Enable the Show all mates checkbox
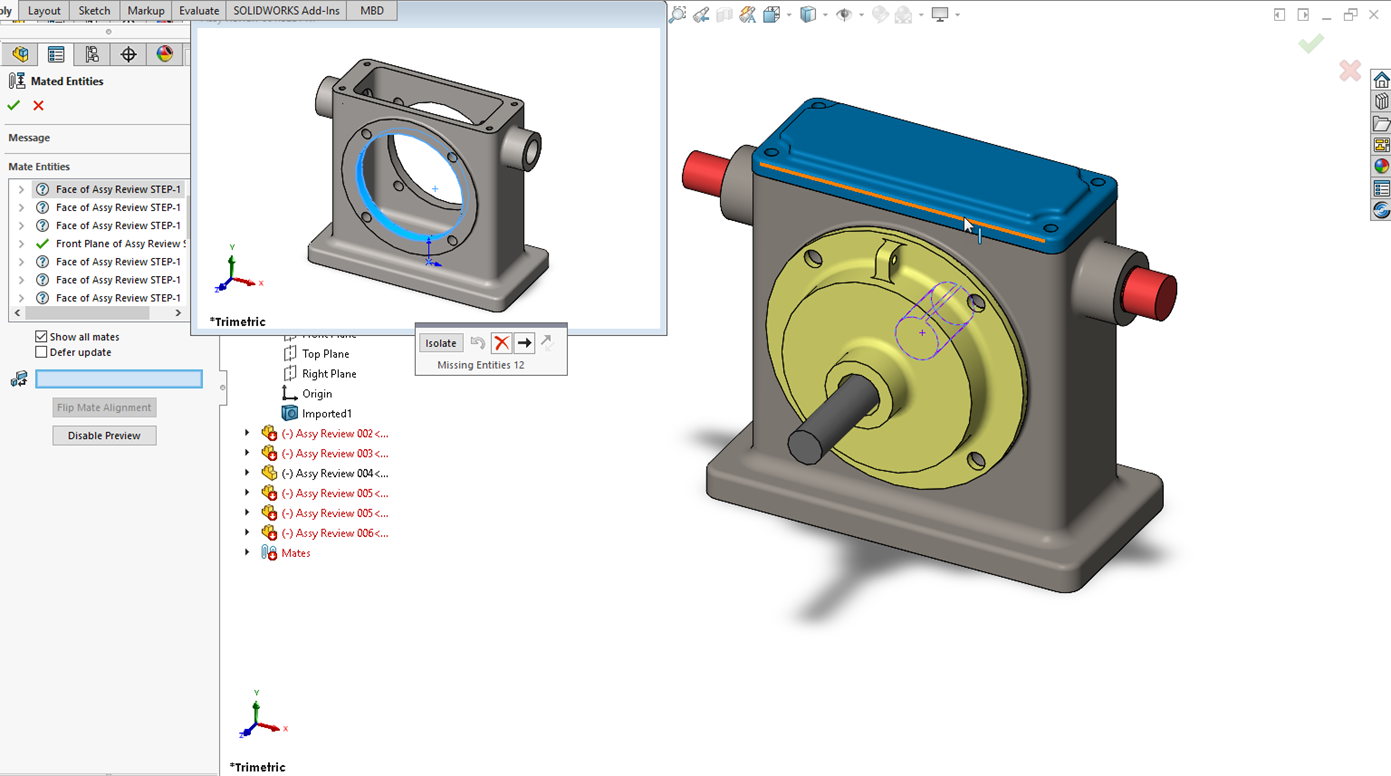 (x=41, y=336)
